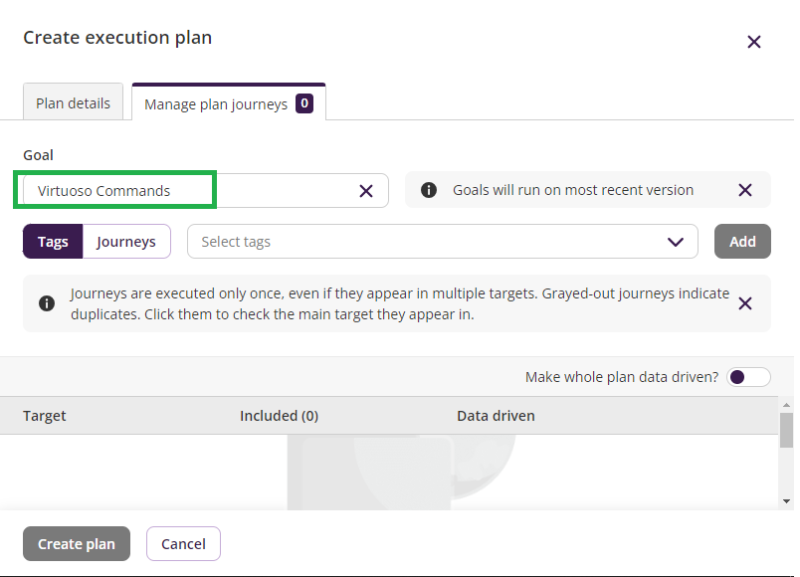Click the info icon on the journeys duplicates message

[46, 302]
